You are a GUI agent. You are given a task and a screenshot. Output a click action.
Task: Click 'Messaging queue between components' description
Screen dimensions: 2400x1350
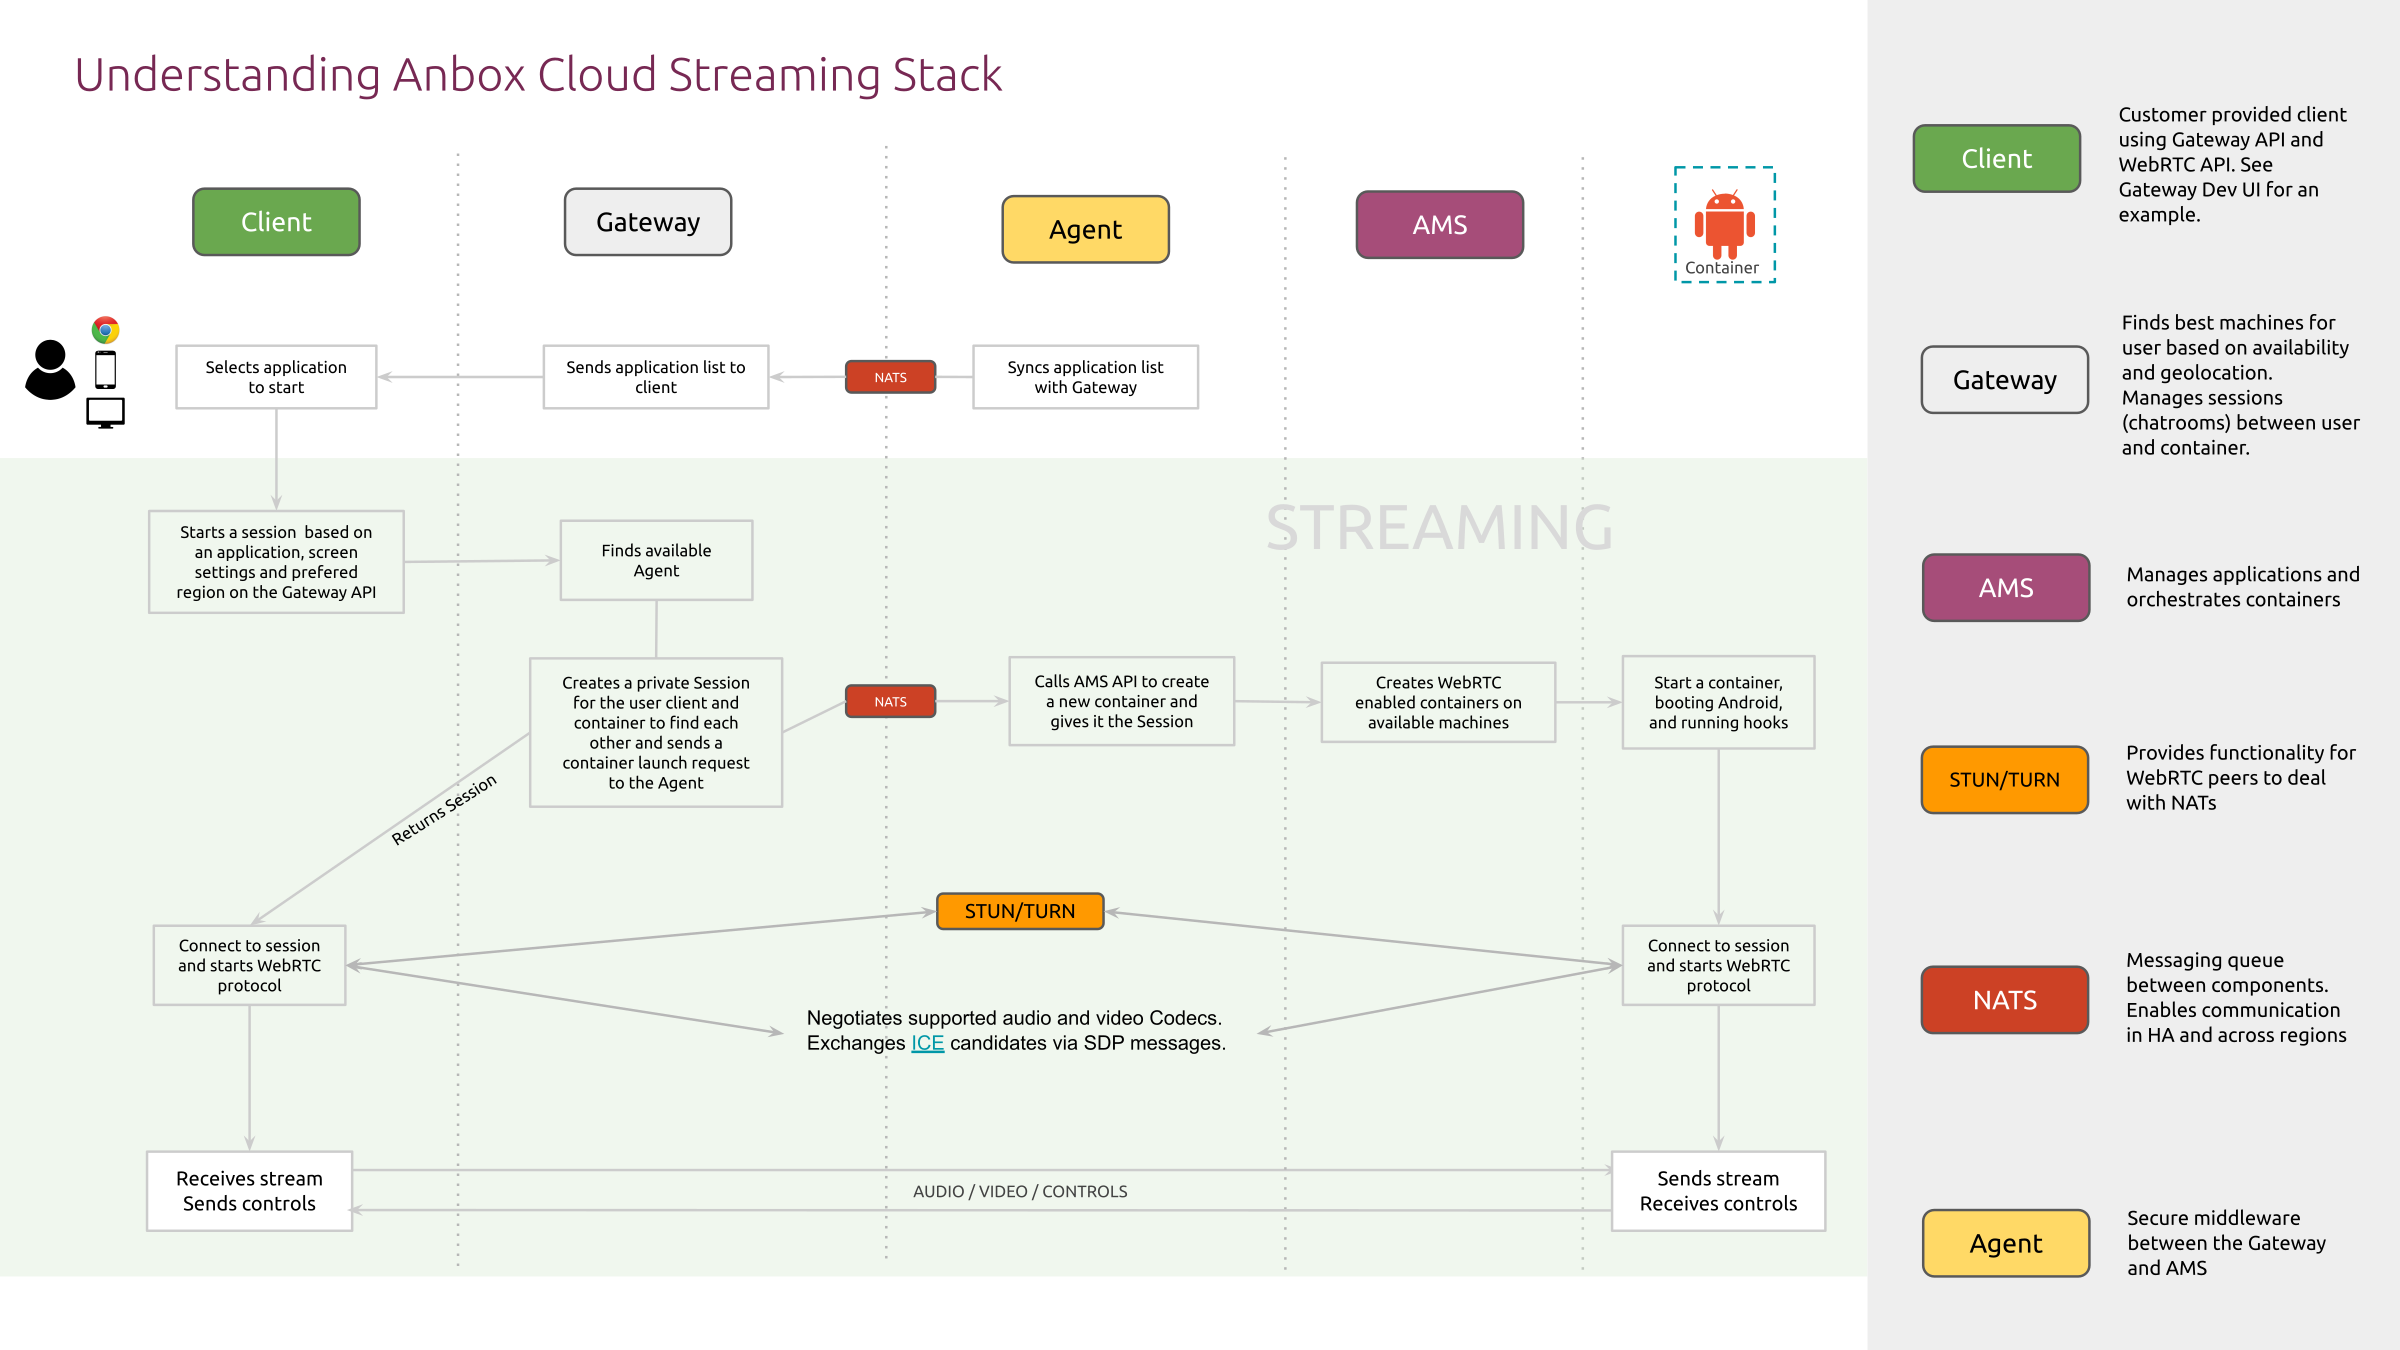(x=2236, y=997)
